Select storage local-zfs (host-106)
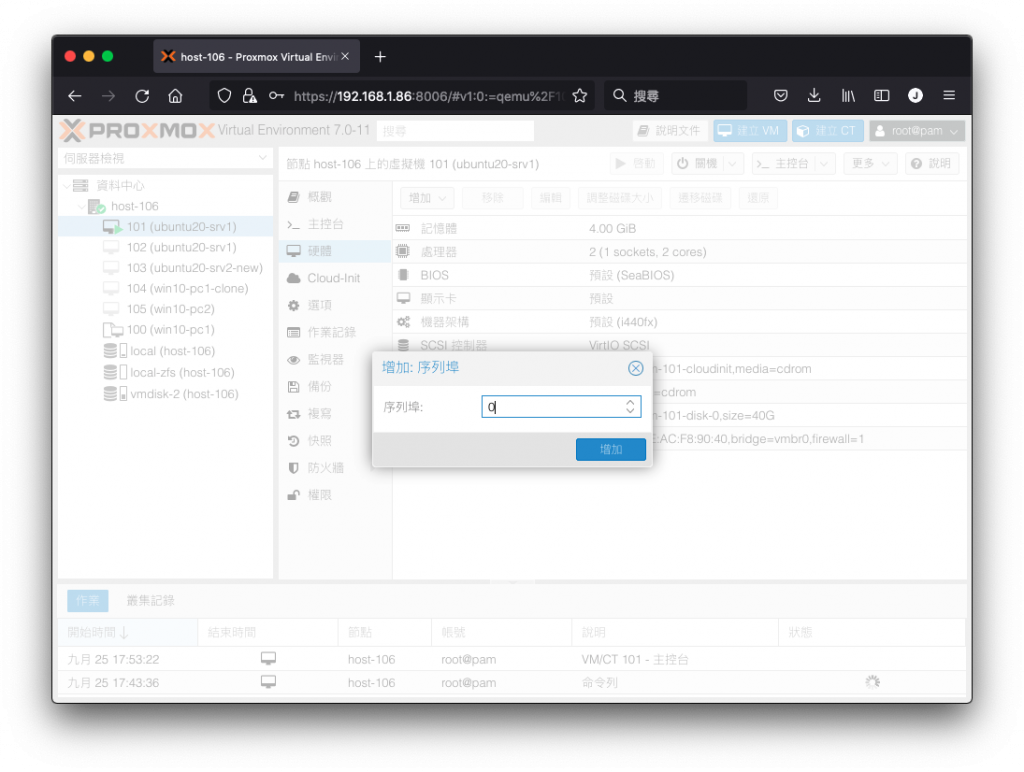Image resolution: width=1024 pixels, height=772 pixels. pyautogui.click(x=182, y=373)
